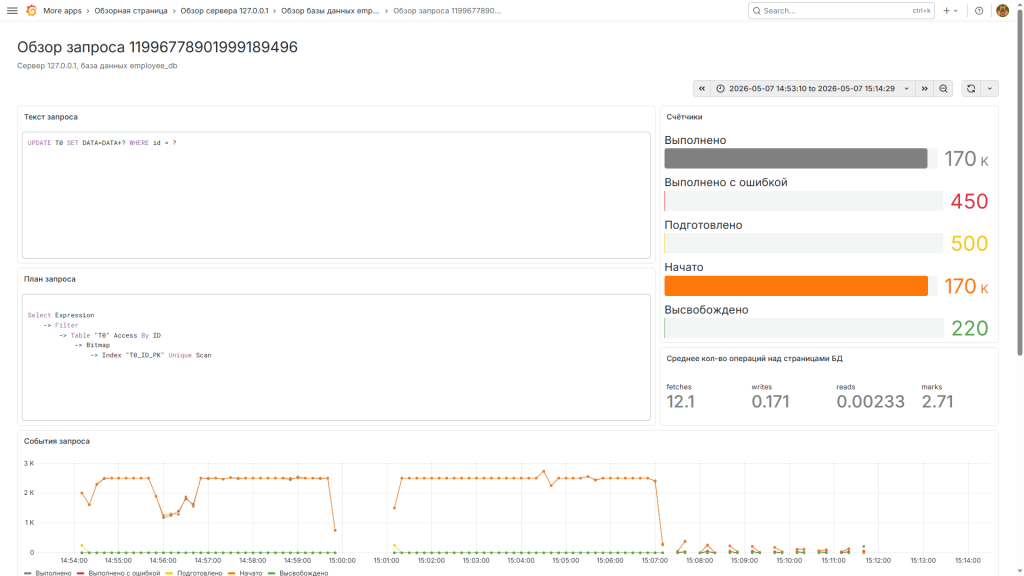The image size is (1024, 576).
Task: Expand the time range picker chevron
Action: pos(906,89)
